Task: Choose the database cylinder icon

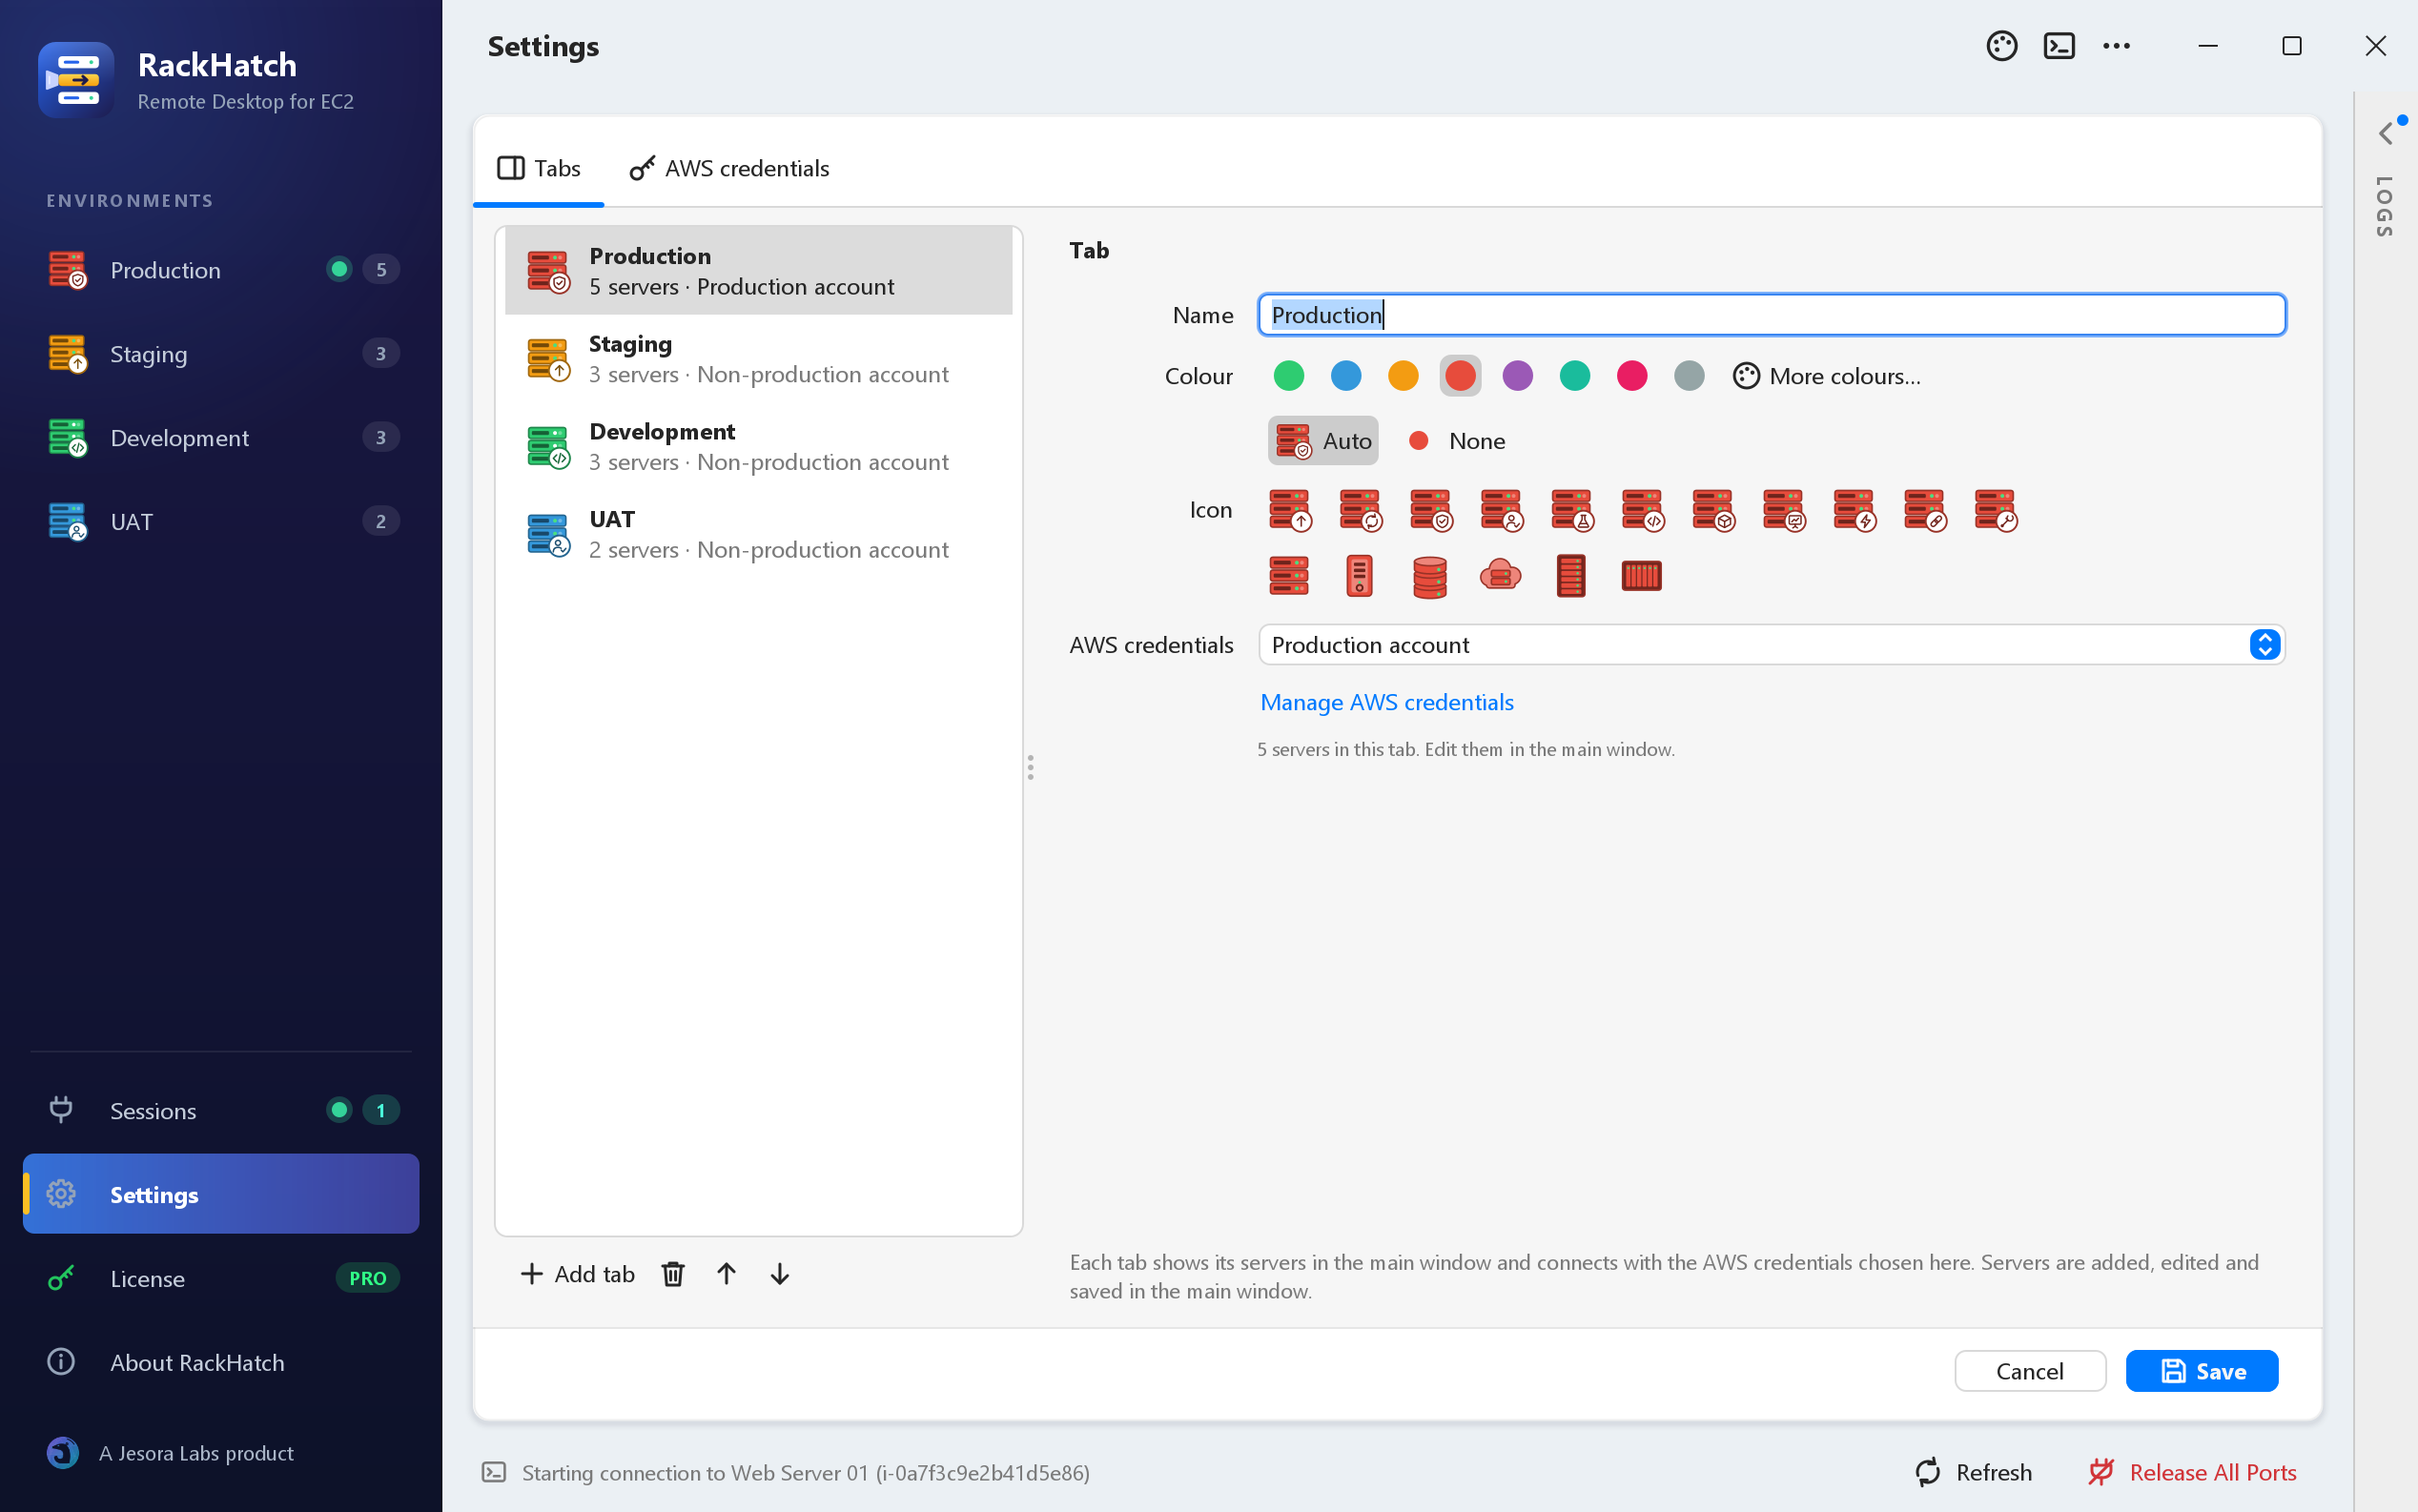Action: [1430, 576]
